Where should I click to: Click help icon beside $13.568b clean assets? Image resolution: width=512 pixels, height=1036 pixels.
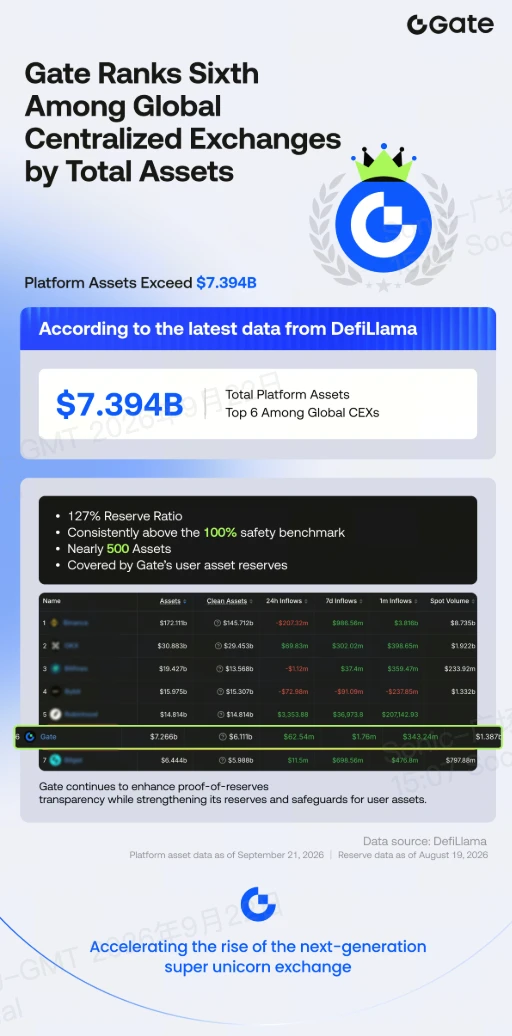click(219, 669)
